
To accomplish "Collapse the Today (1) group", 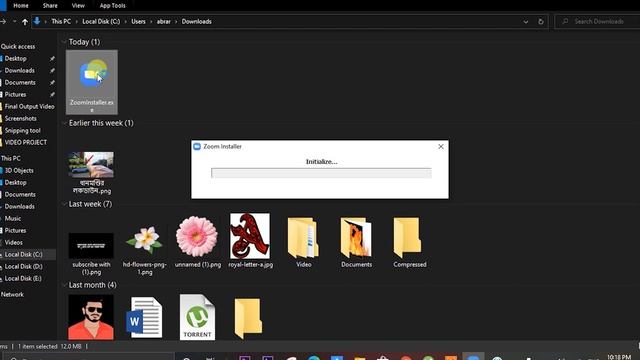I will click(64, 42).
